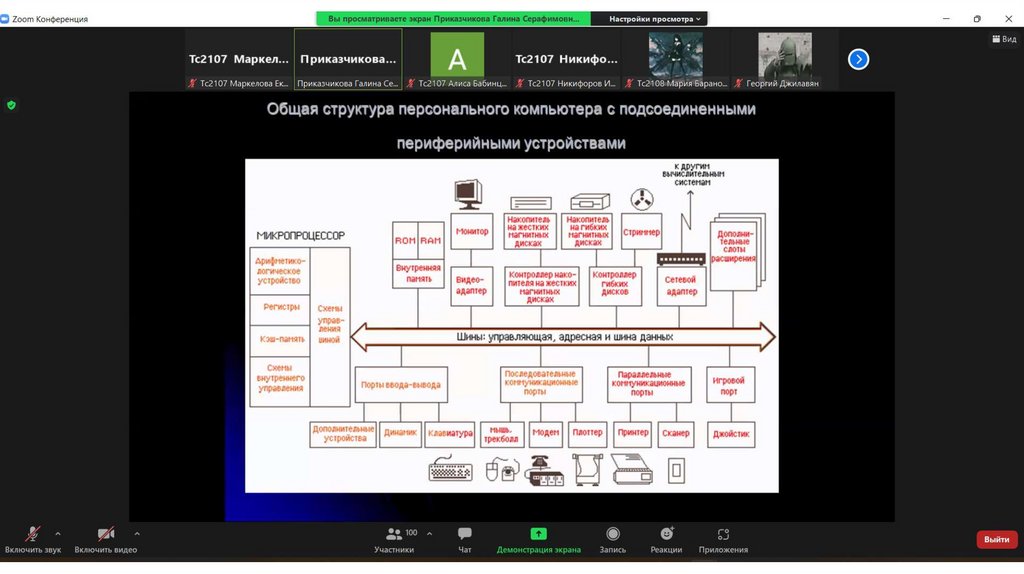Screen dimensions: 1024x574
Task: Expand arrow next to Участники
Action: [x=429, y=534]
